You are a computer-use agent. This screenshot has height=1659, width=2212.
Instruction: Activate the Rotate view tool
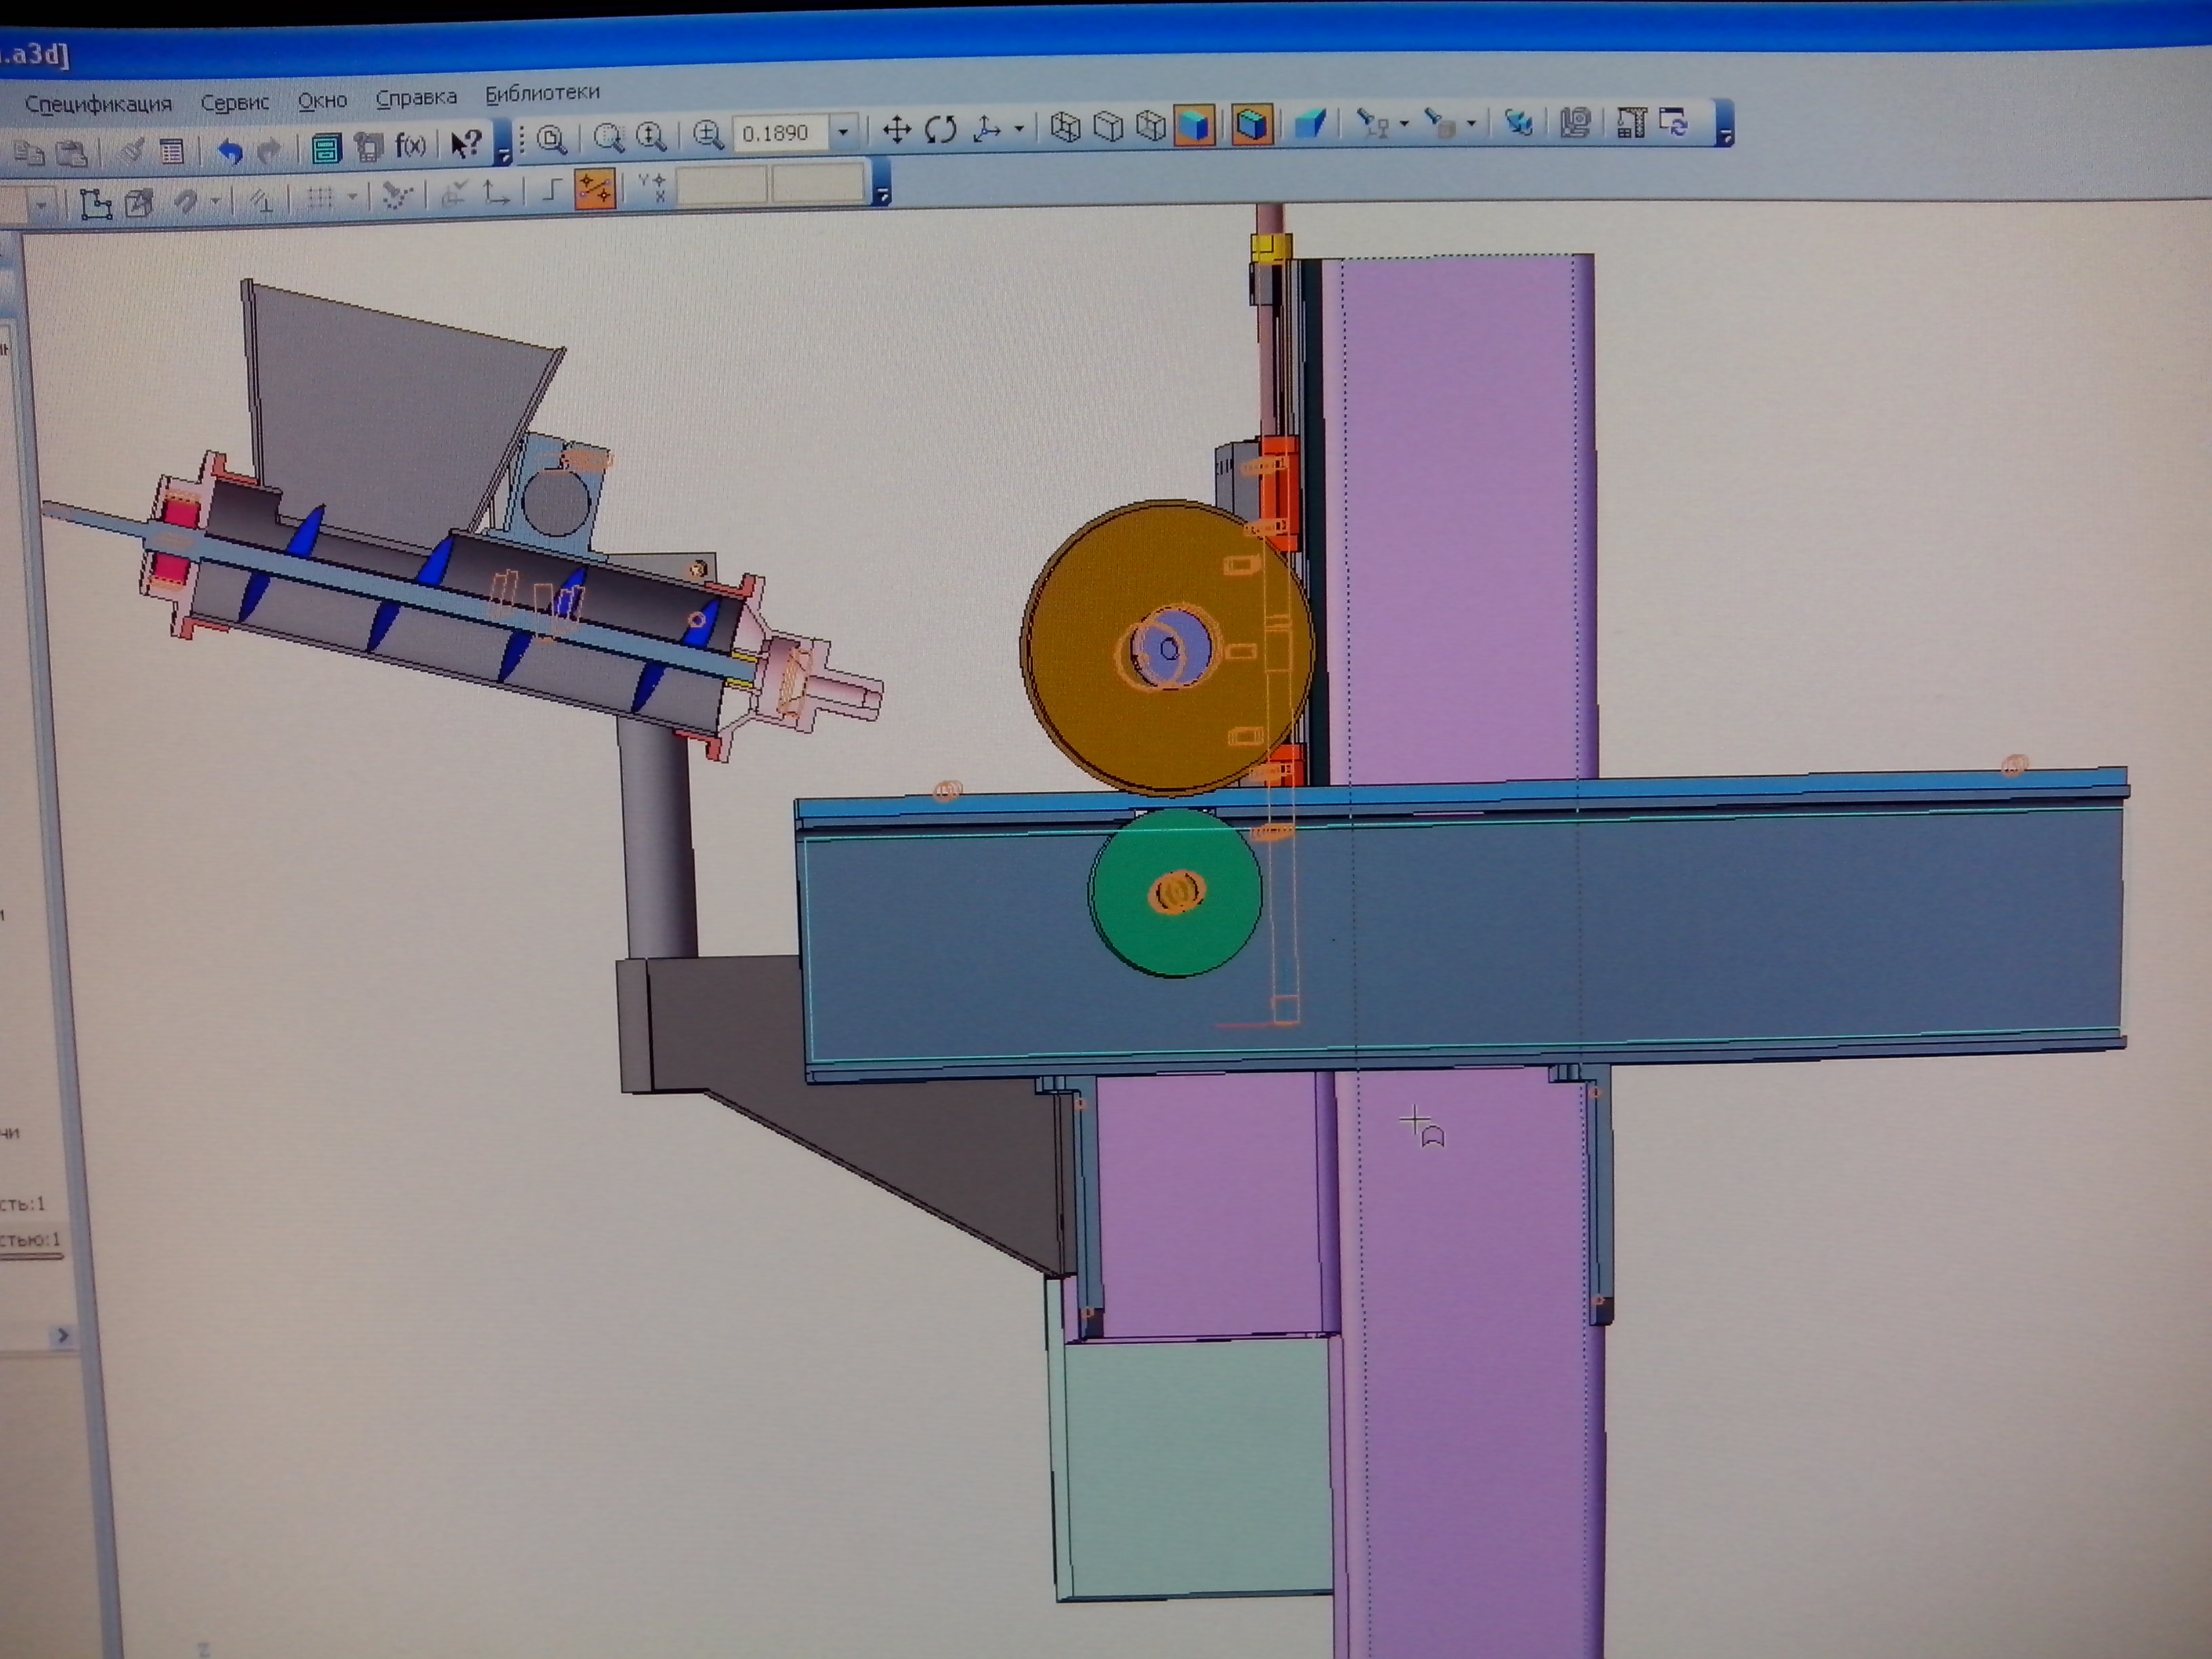(x=940, y=129)
